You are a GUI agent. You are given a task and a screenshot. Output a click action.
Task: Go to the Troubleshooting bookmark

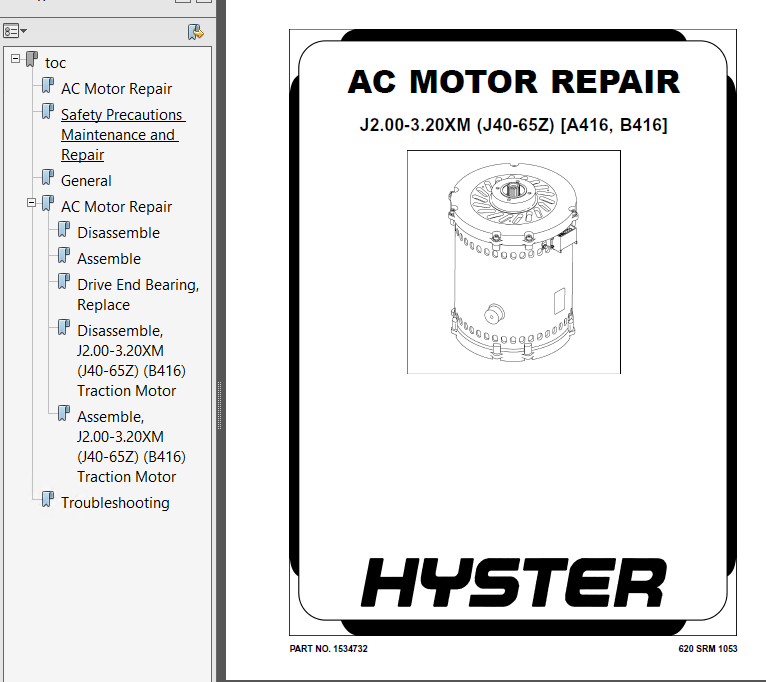[x=115, y=503]
